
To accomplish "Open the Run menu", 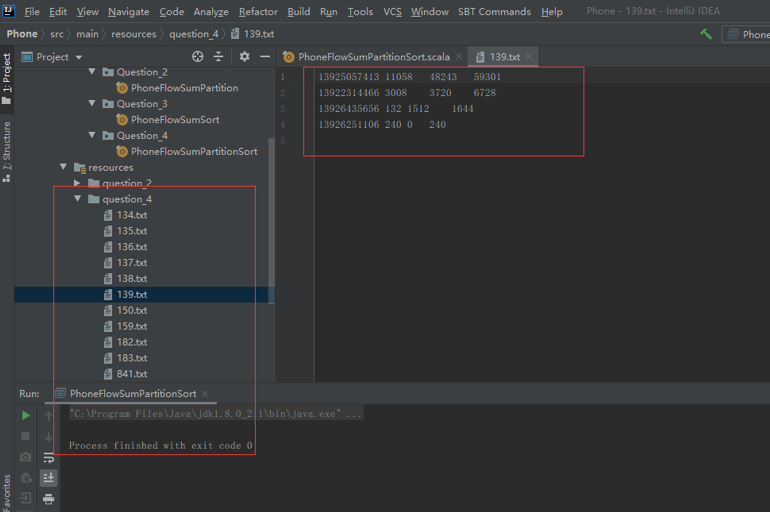I will 329,11.
